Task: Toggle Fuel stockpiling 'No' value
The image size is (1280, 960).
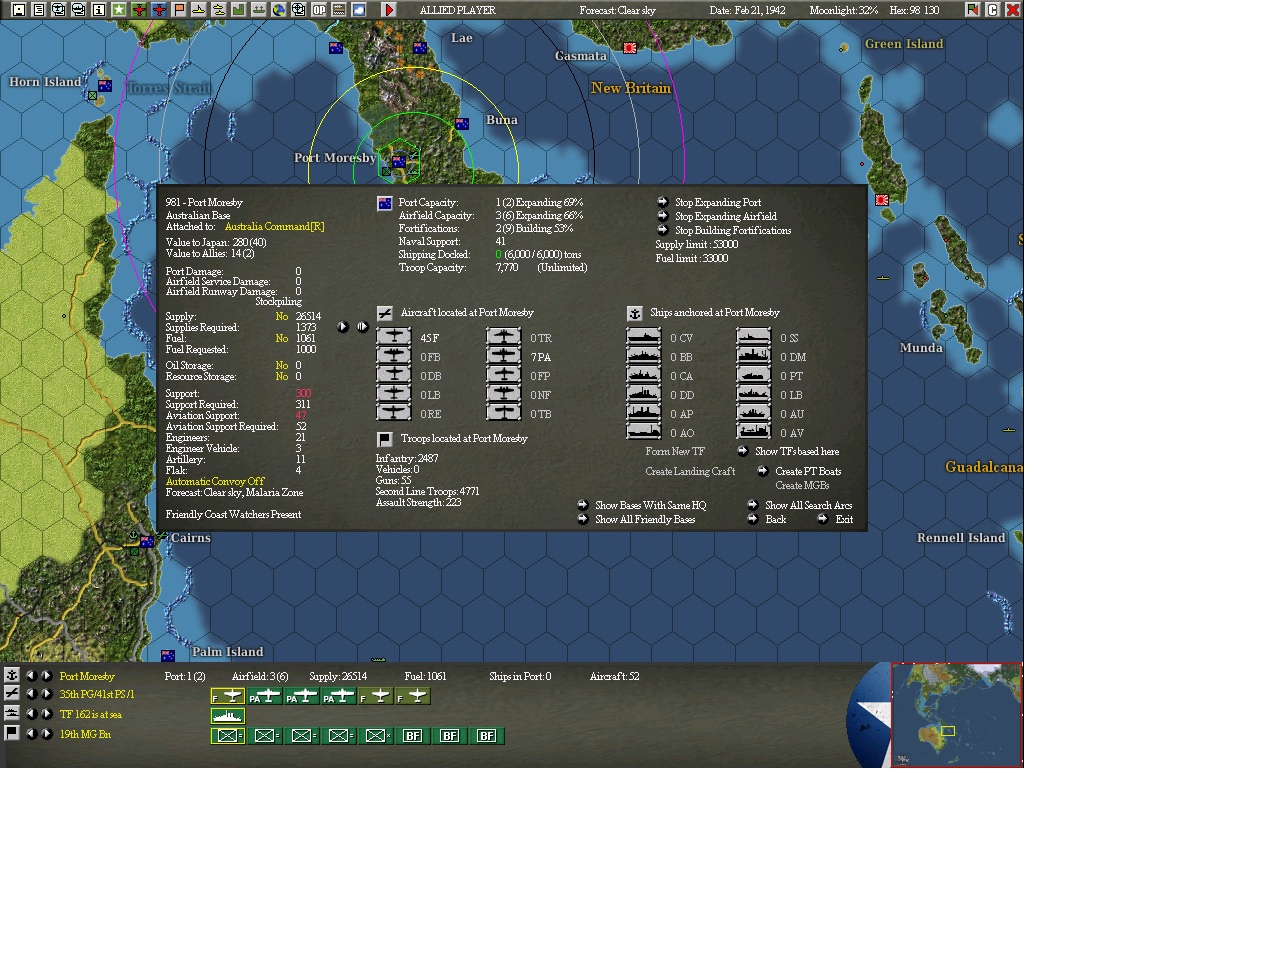Action: 282,338
